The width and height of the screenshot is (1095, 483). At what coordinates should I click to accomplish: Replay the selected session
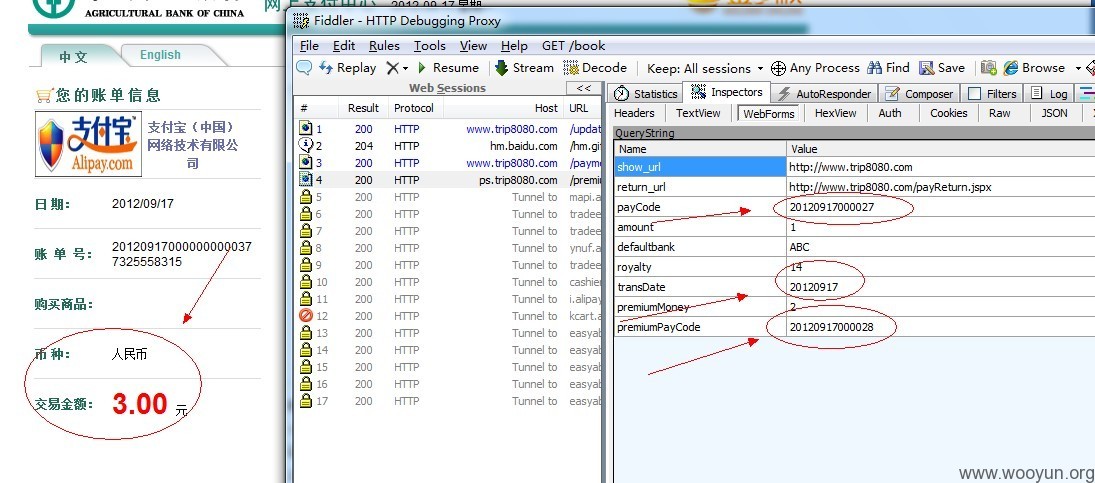(x=347, y=68)
